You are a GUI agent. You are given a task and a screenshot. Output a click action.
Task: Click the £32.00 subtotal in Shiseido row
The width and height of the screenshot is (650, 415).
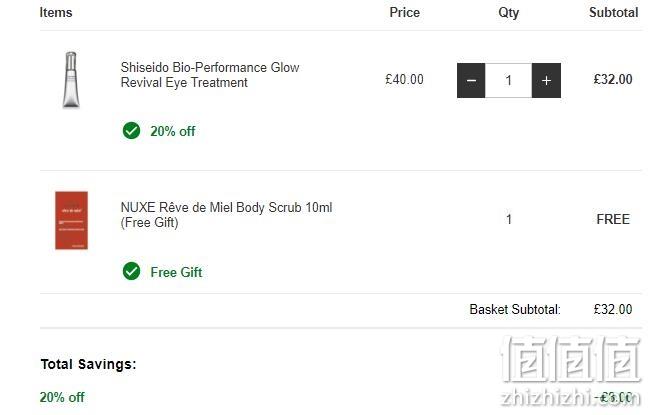[x=613, y=79]
